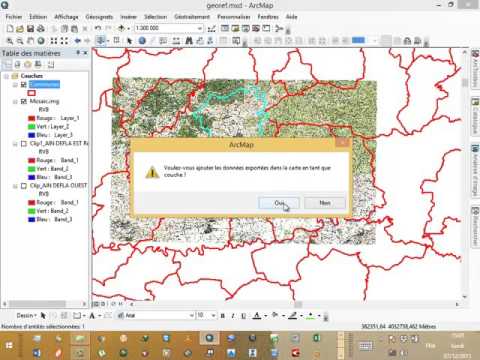Collapse the Clip1_AIN DEFLA EST layer node
Screen dimensions: 480x360
click(x=15, y=144)
